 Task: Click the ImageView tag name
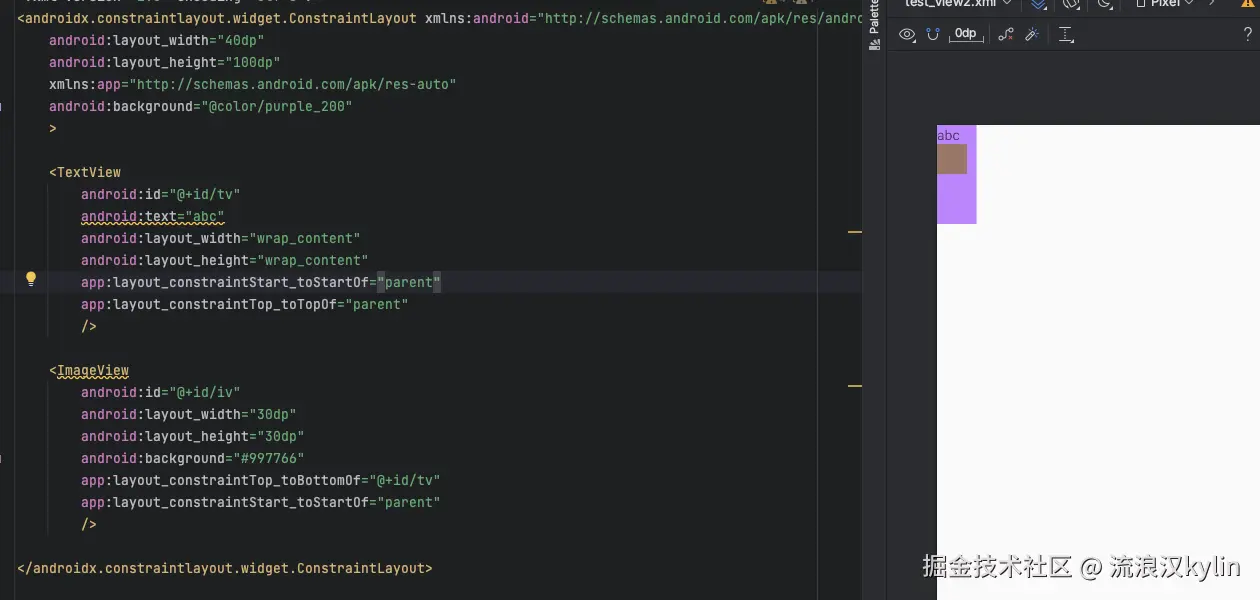[x=93, y=370]
